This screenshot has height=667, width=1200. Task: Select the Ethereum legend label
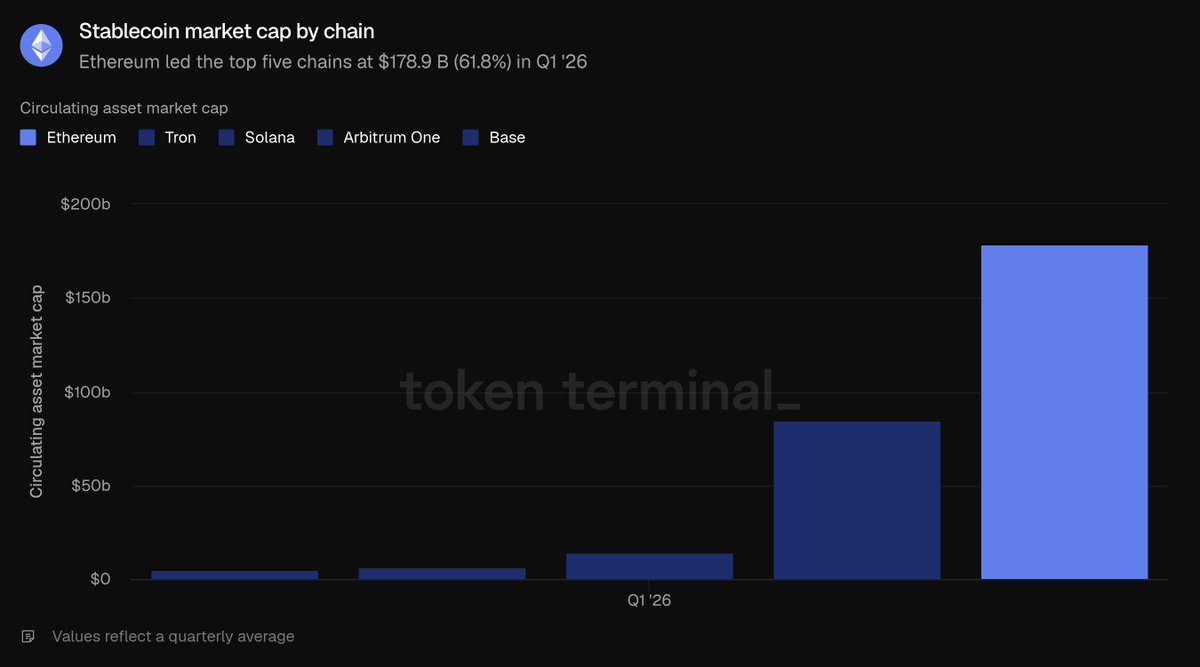(81, 138)
